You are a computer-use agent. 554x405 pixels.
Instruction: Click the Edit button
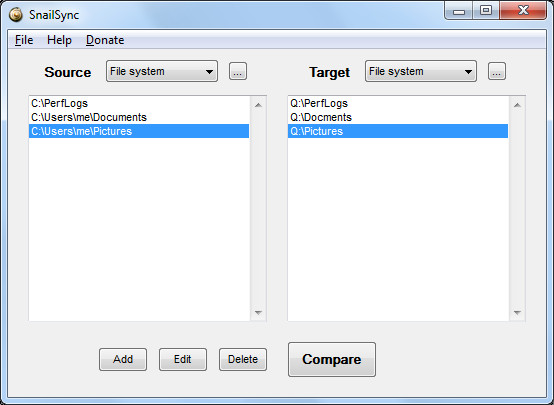(183, 359)
